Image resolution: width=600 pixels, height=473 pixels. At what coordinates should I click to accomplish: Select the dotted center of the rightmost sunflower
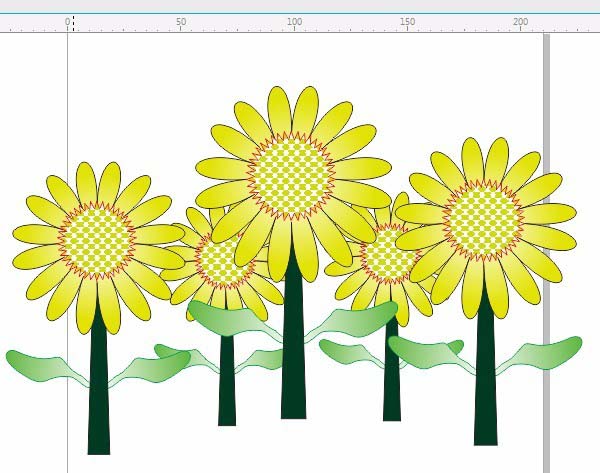click(x=483, y=220)
